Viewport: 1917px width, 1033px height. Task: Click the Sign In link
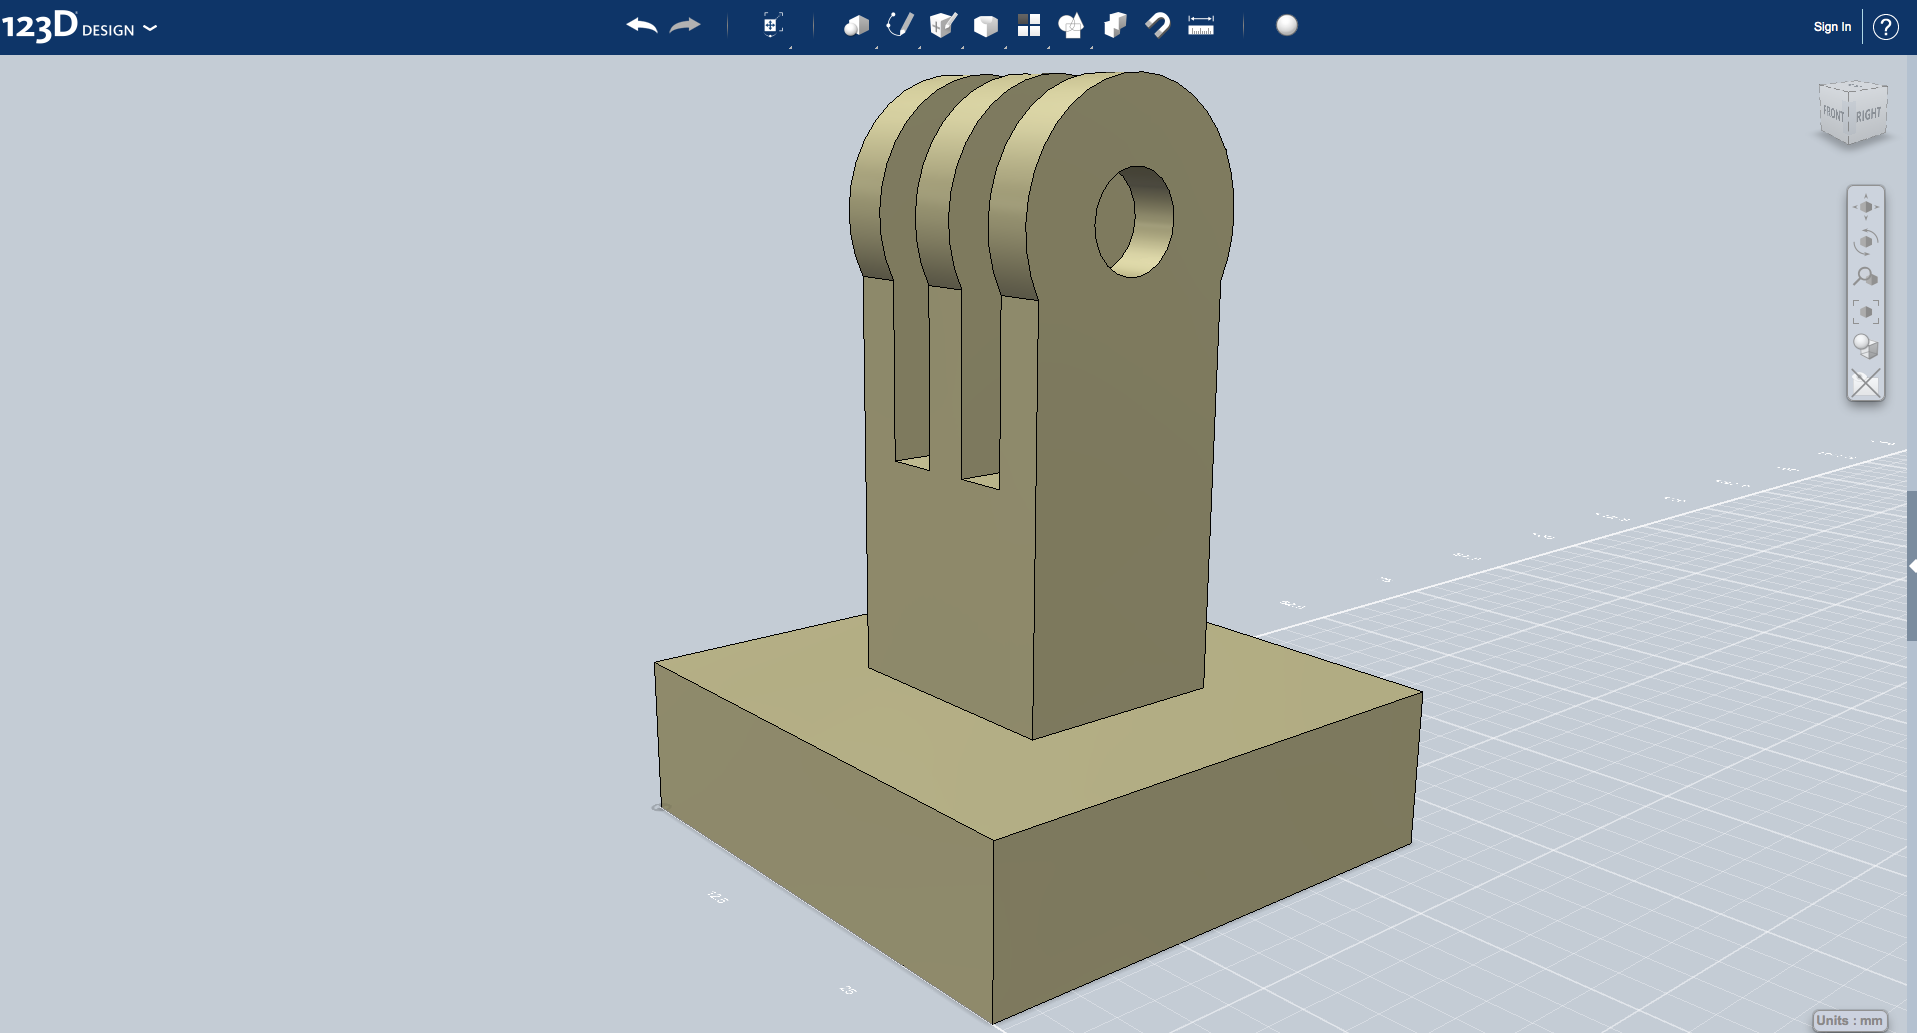(x=1832, y=27)
